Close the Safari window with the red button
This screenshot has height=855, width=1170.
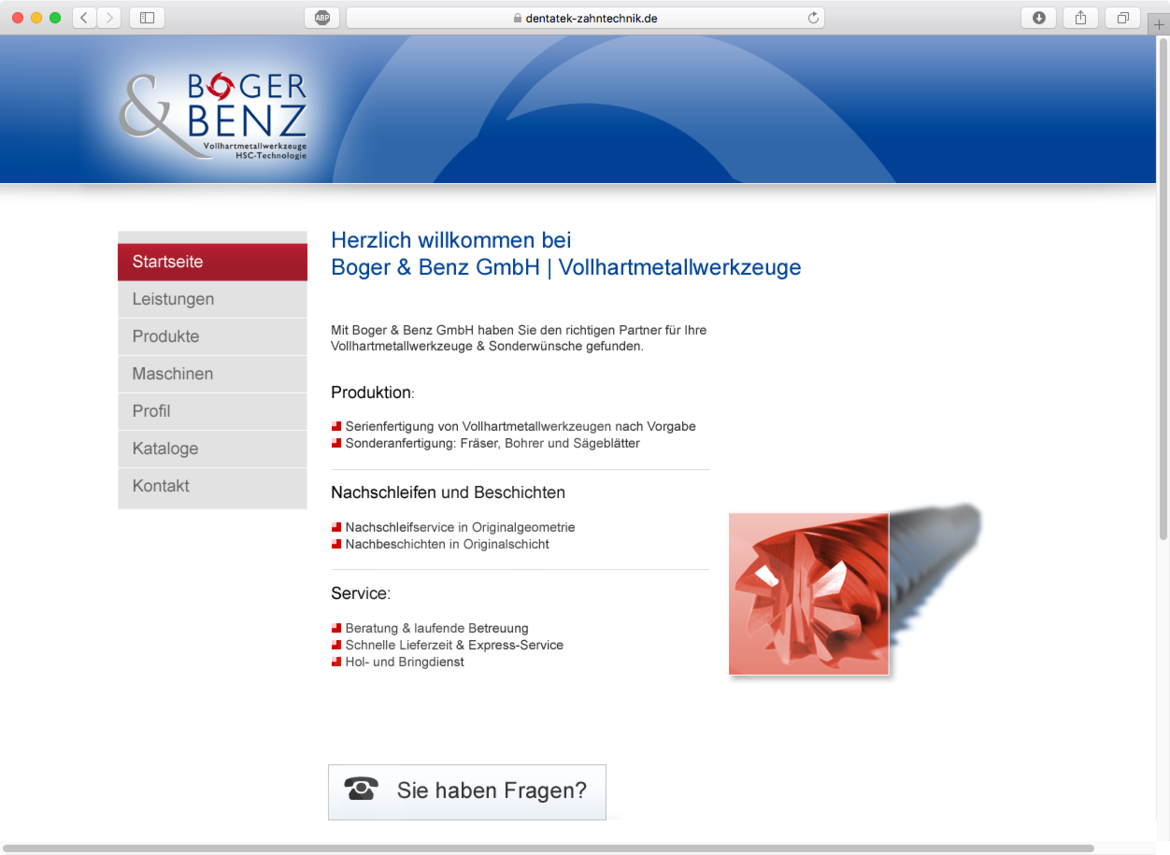(18, 18)
